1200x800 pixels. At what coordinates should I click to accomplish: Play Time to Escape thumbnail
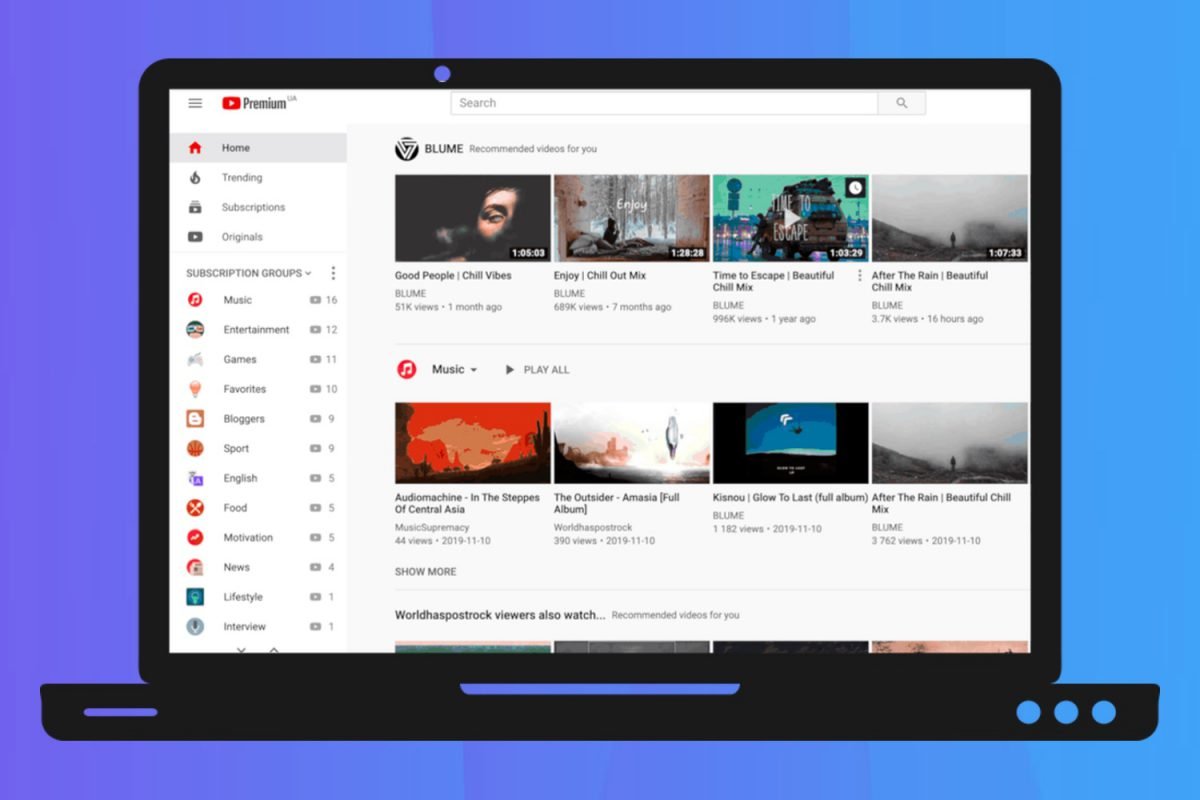(791, 218)
